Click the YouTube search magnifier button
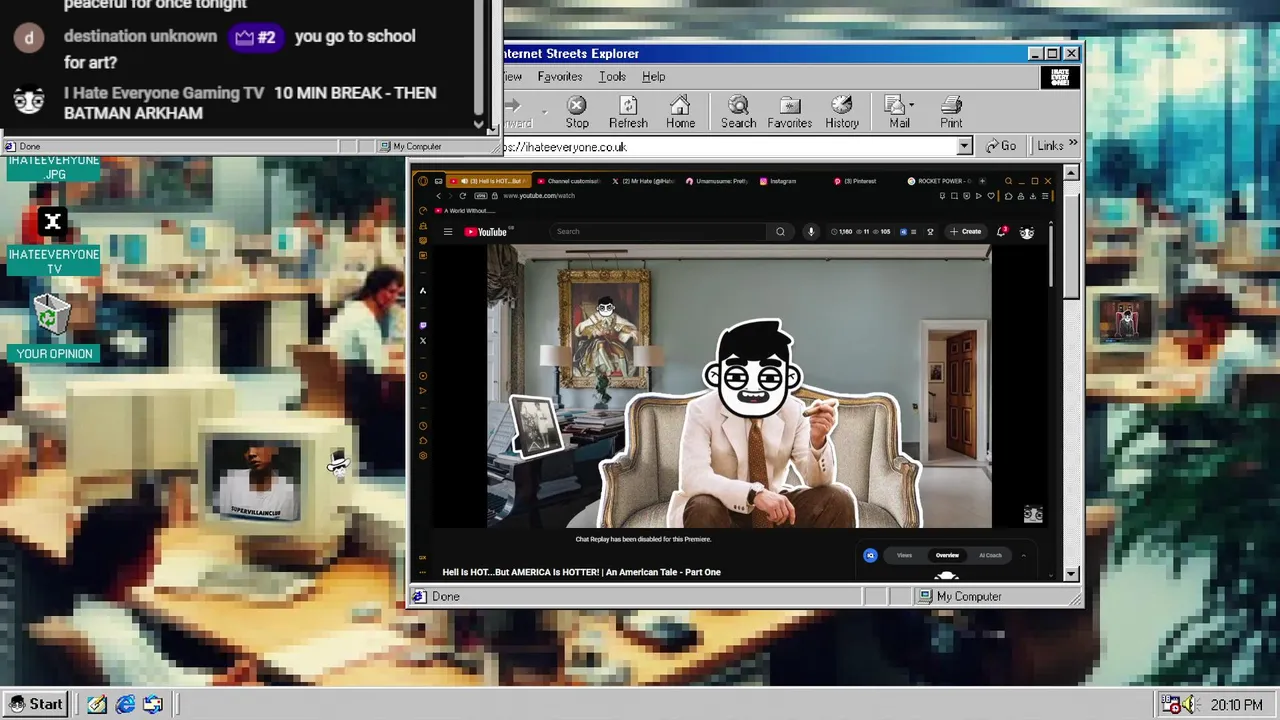The image size is (1280, 720). tap(780, 232)
